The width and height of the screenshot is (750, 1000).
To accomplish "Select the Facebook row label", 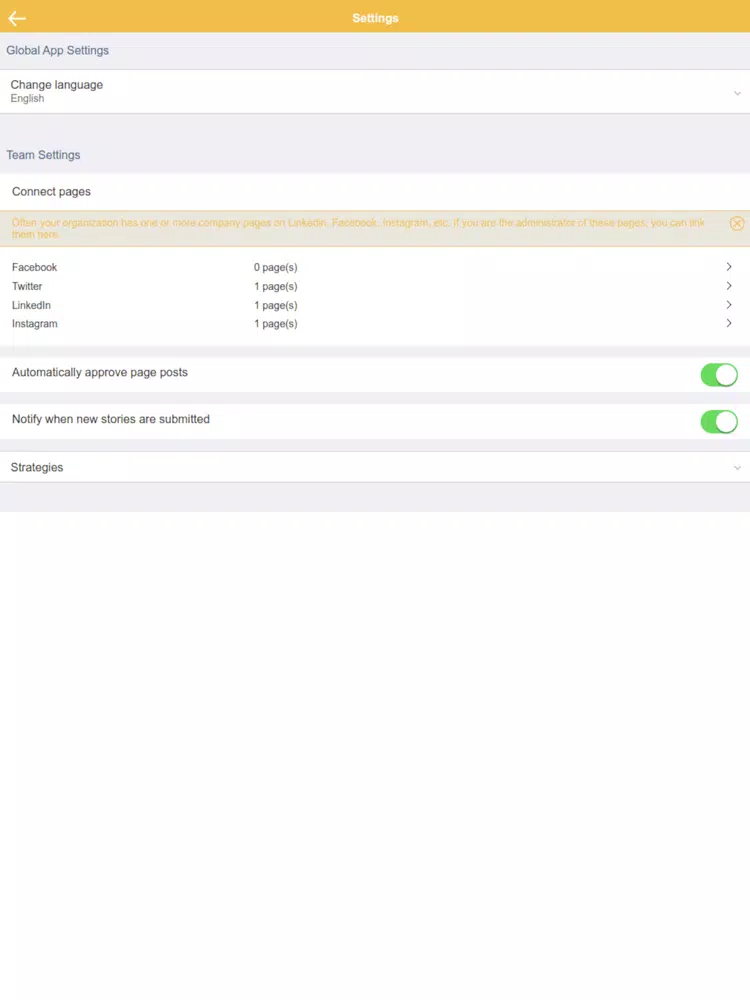I will coord(34,267).
